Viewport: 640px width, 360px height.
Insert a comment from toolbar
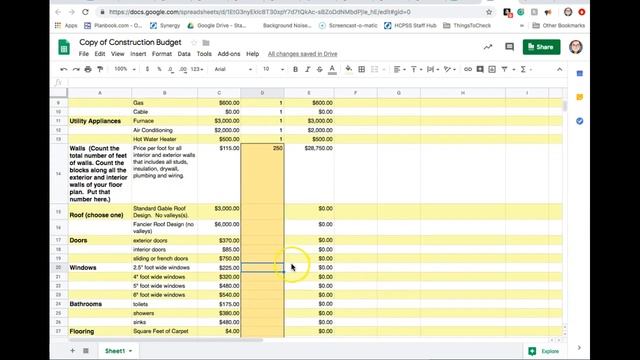[480, 69]
